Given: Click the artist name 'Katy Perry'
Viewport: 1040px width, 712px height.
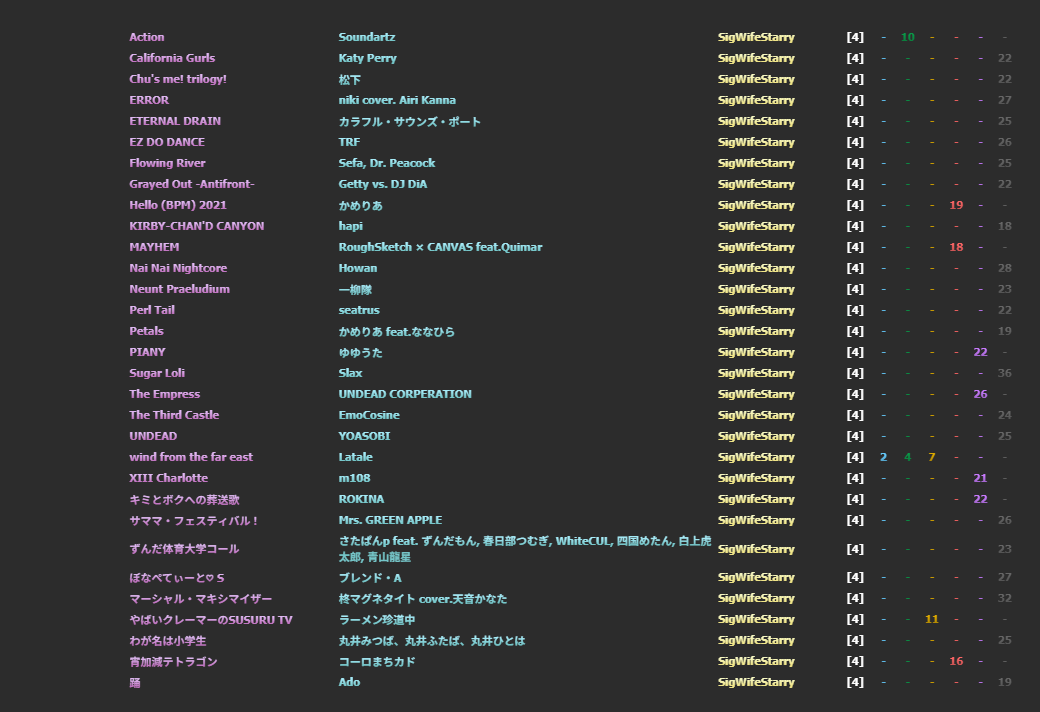Looking at the screenshot, I should pyautogui.click(x=367, y=58).
